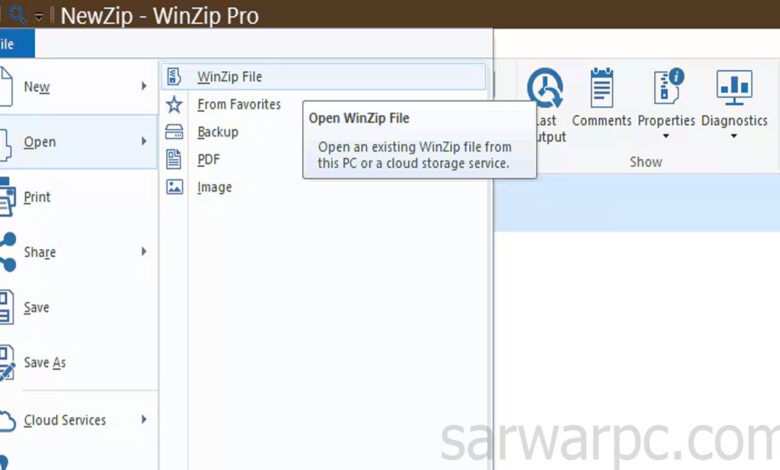The height and width of the screenshot is (470, 780).
Task: Expand the Share submenu arrow
Action: tap(144, 251)
